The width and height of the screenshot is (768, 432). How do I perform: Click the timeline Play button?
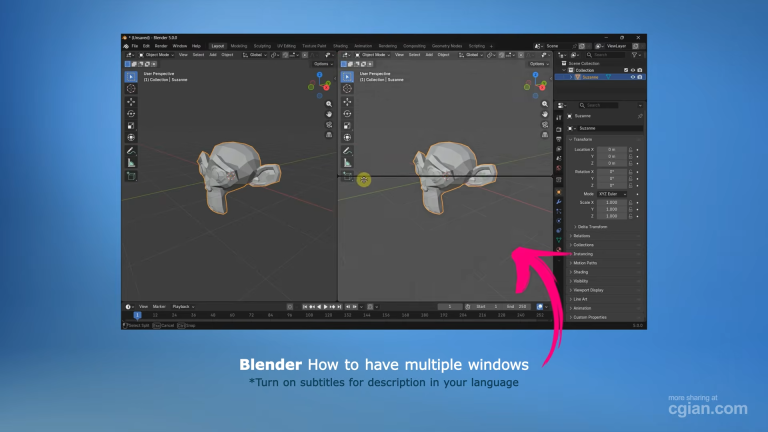click(x=326, y=307)
